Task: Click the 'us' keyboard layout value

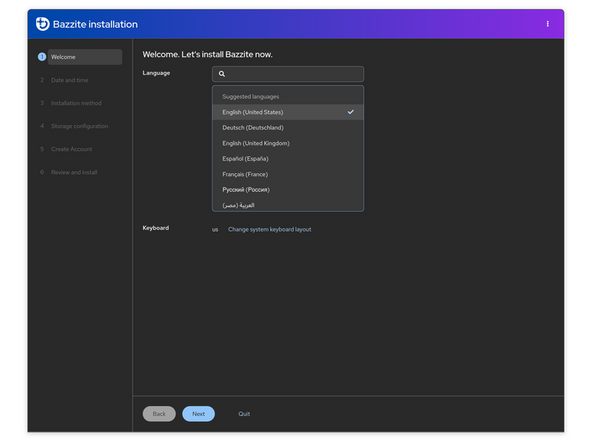Action: (215, 230)
